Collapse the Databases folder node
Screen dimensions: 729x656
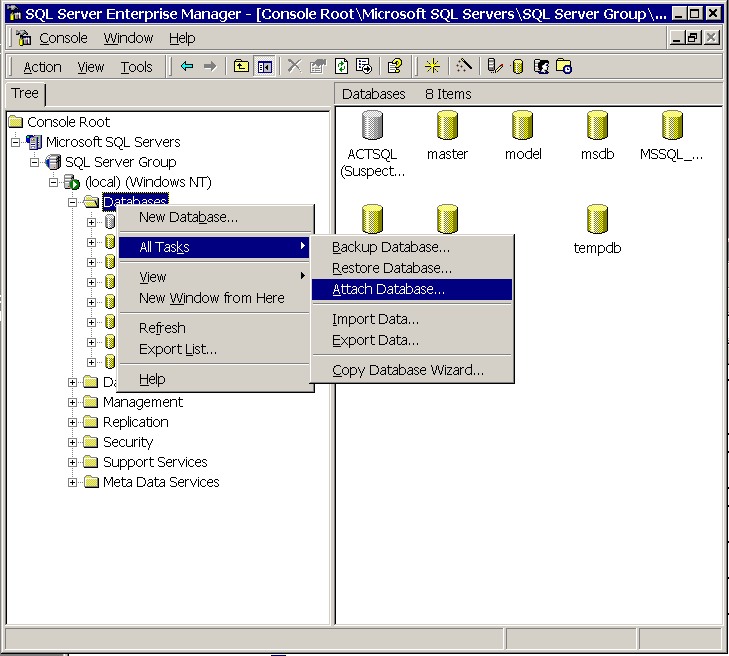(x=73, y=202)
